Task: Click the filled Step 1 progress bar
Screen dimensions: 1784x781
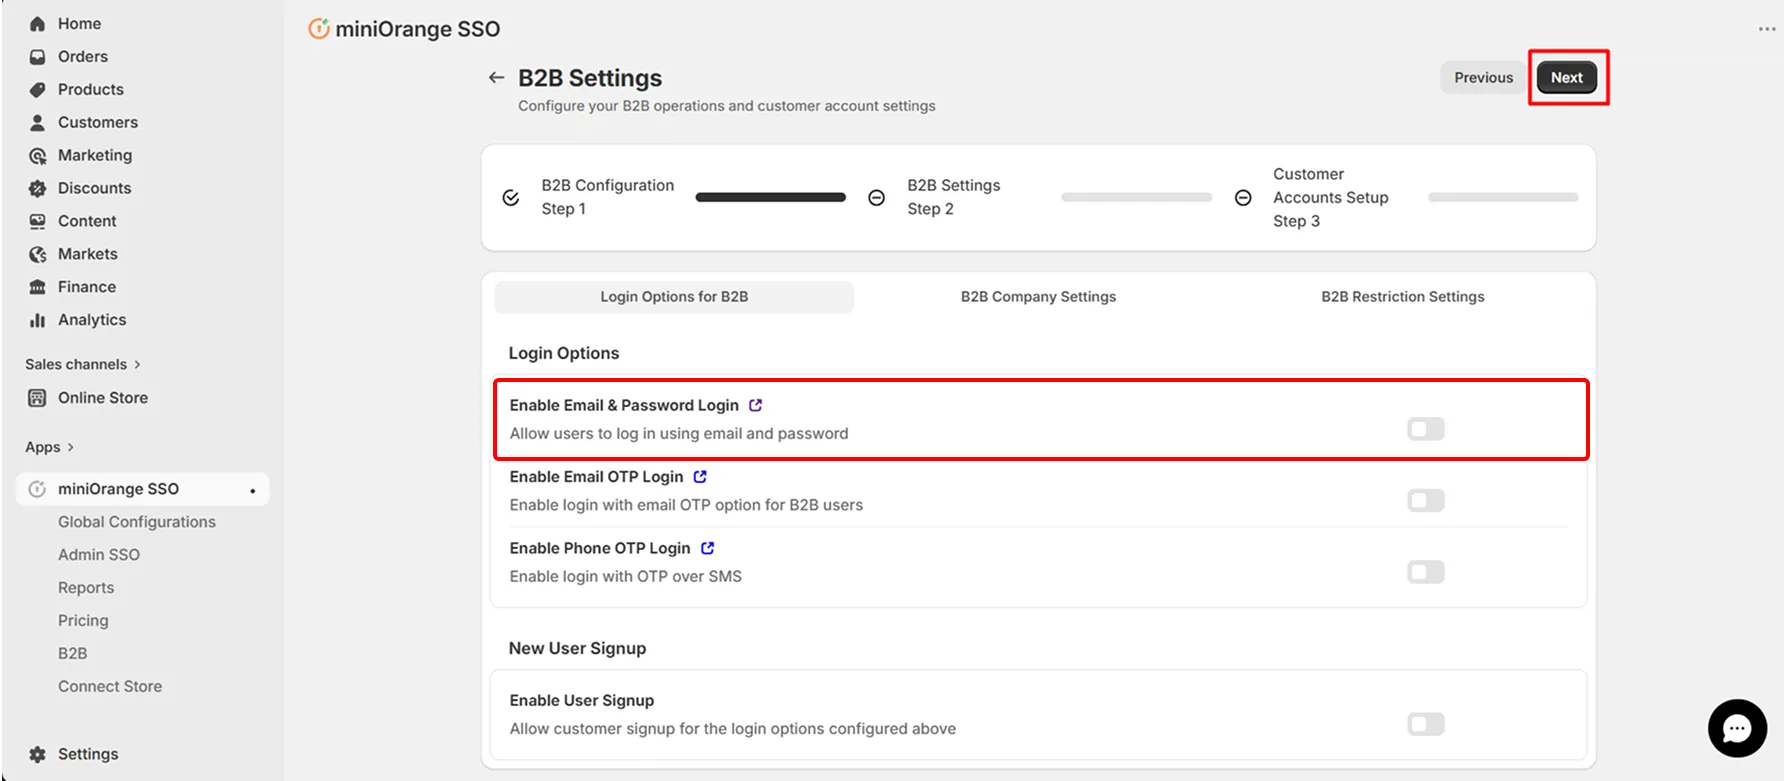Action: point(770,198)
